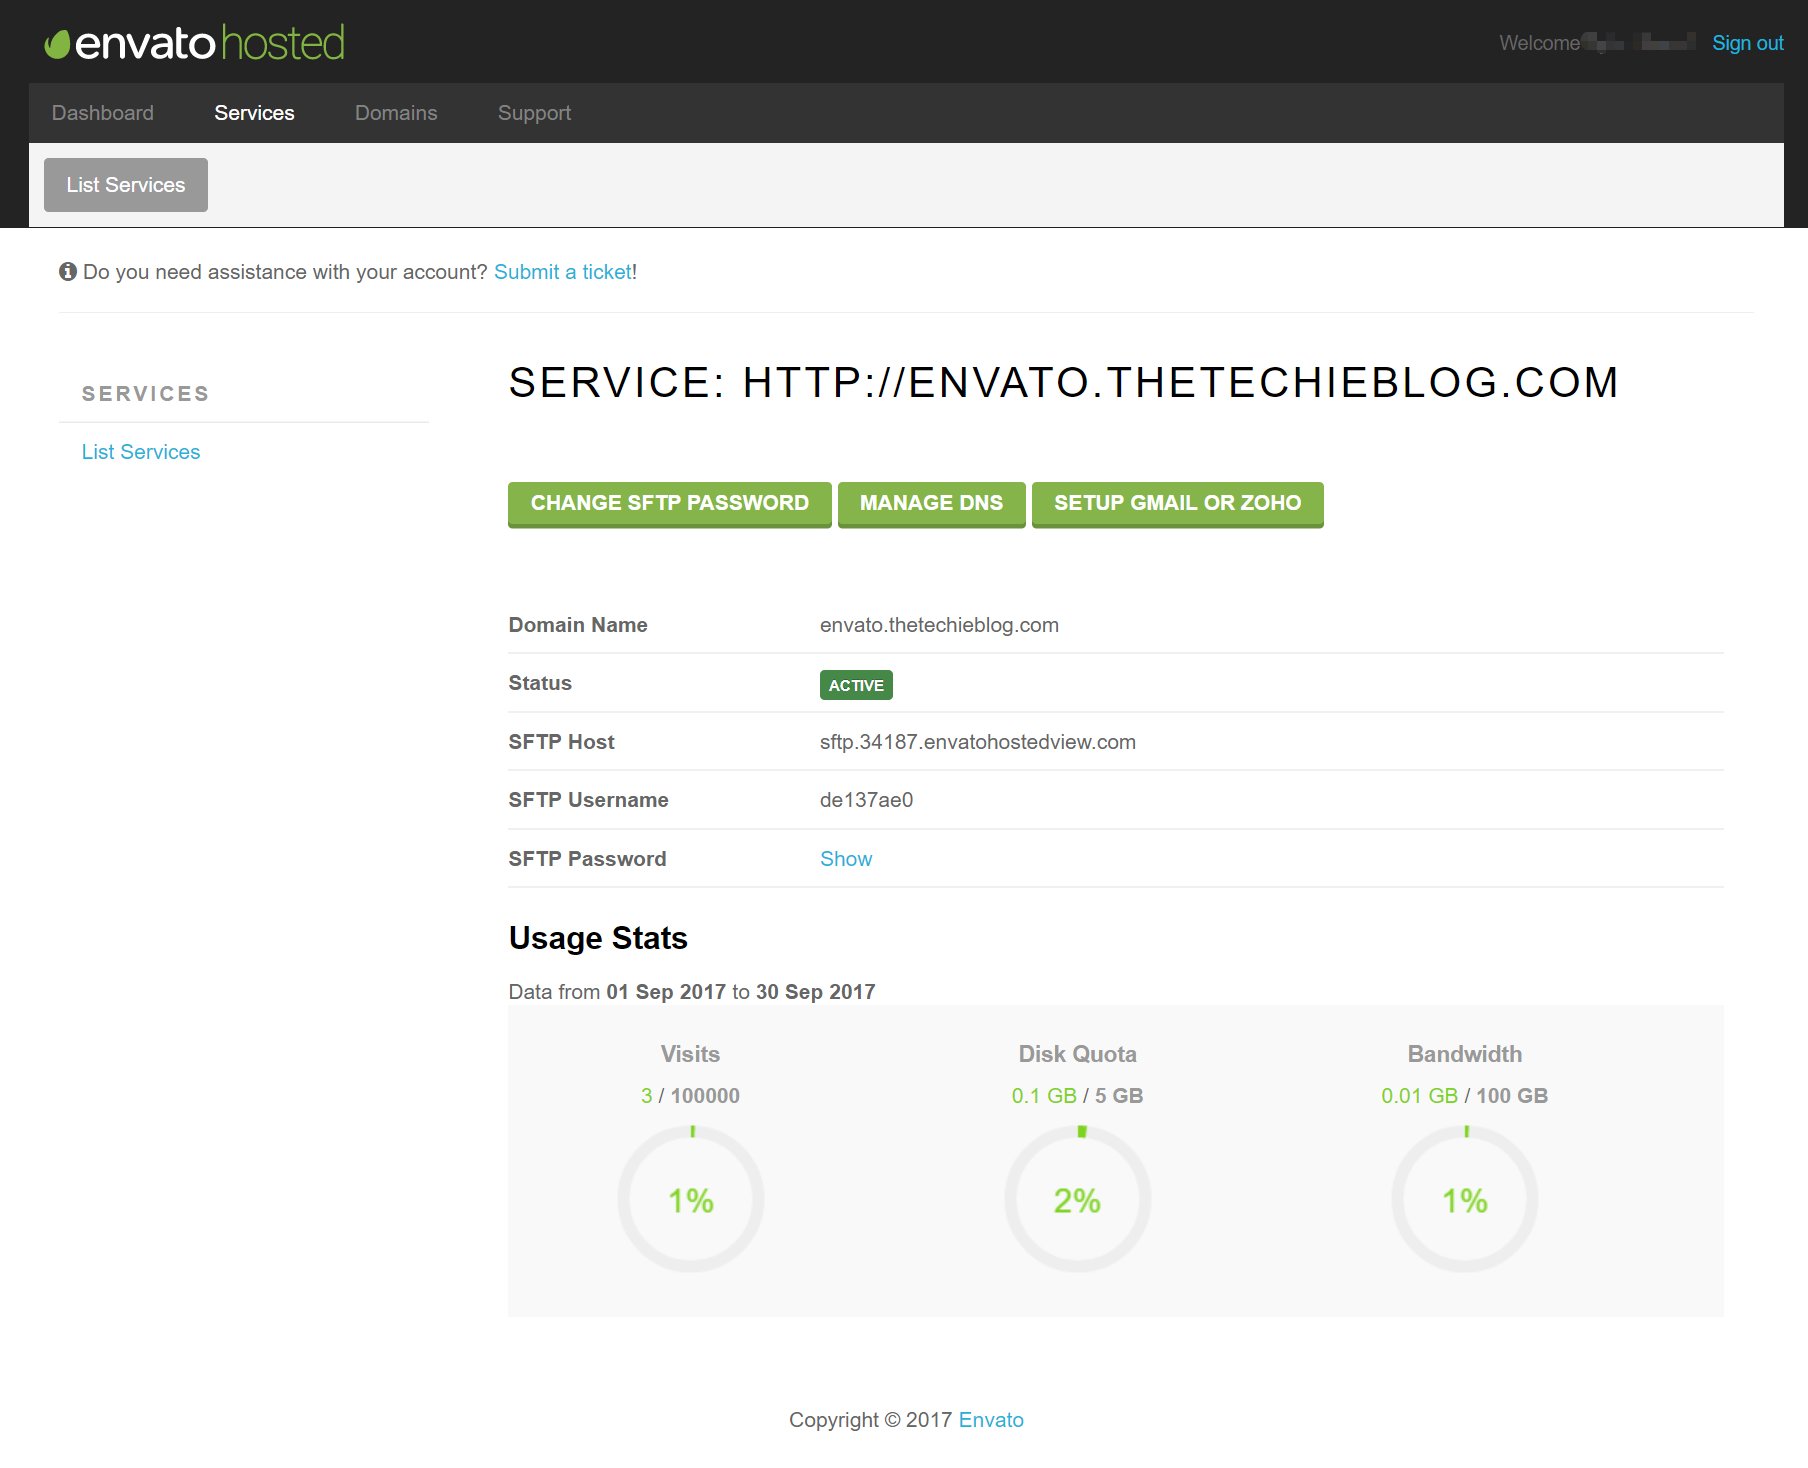Image resolution: width=1808 pixels, height=1468 pixels.
Task: Click the domain name envato.thetechieblog.com value
Action: coord(939,625)
